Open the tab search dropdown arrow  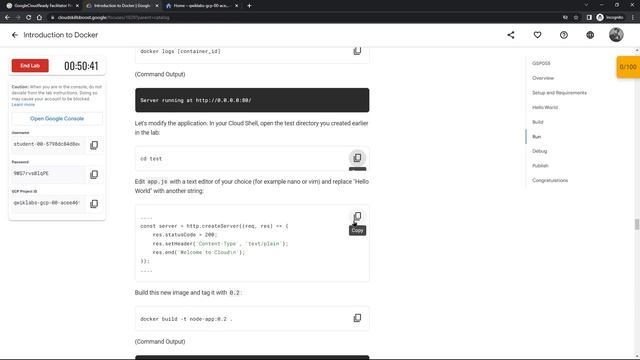pyautogui.click(x=586, y=5)
